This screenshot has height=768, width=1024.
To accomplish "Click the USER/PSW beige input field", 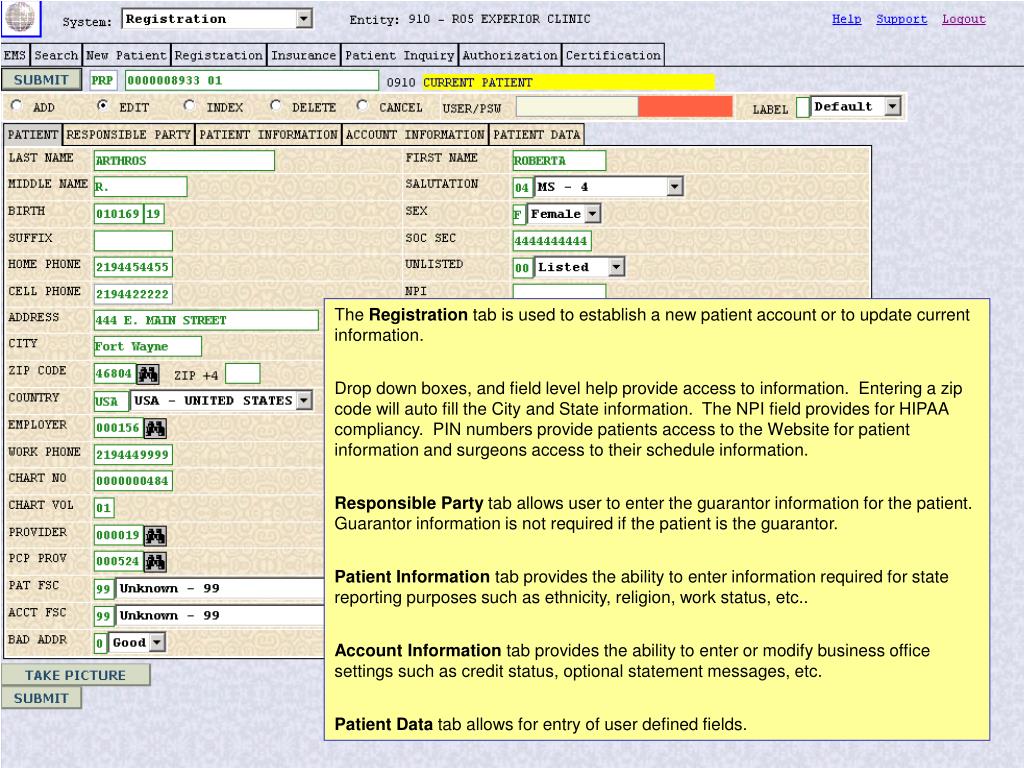I will (577, 106).
